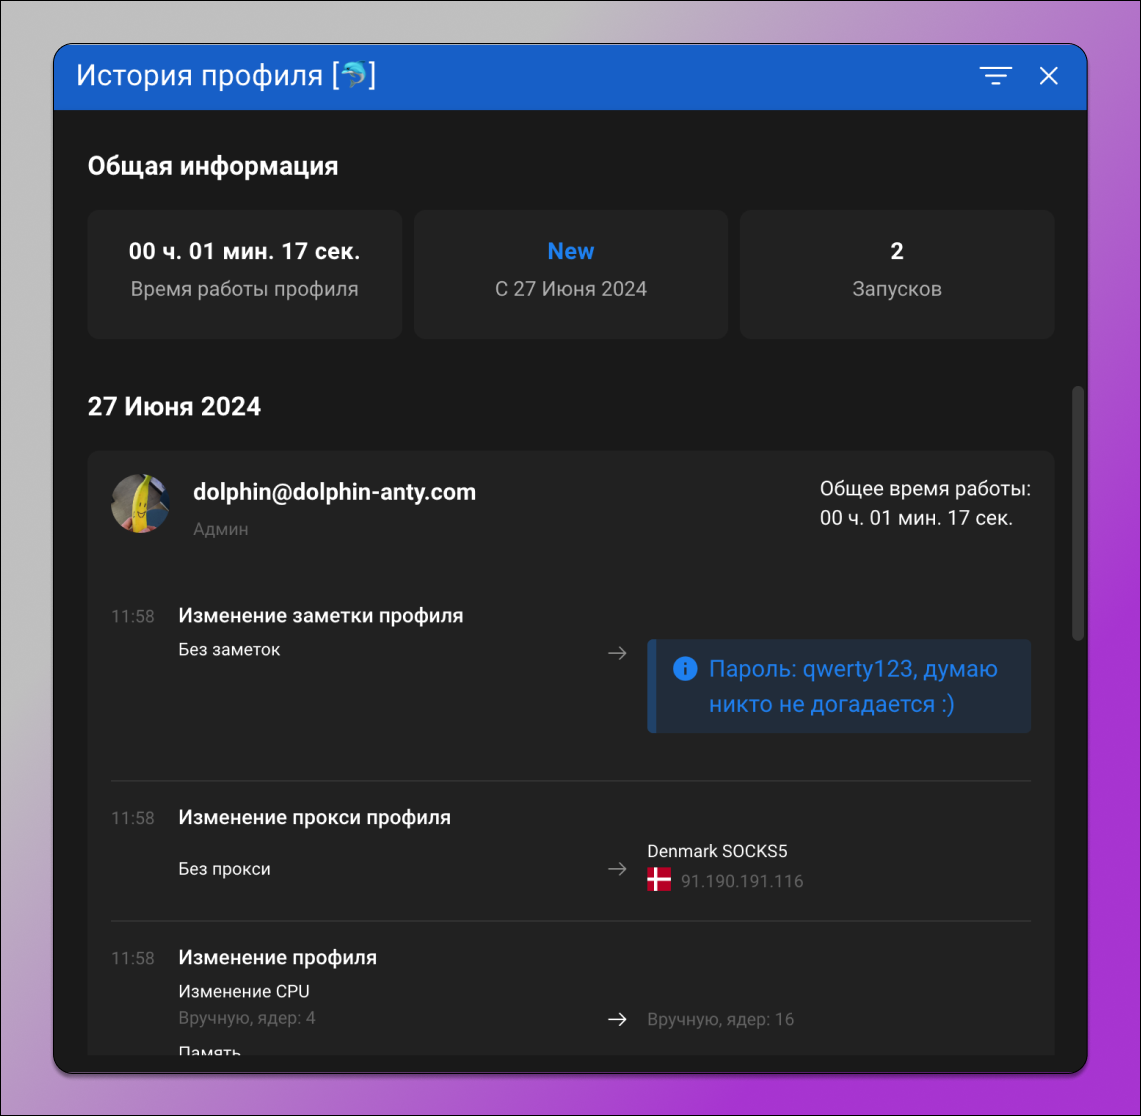Click the arrow in the proxy change row
This screenshot has width=1141, height=1116.
click(x=617, y=869)
